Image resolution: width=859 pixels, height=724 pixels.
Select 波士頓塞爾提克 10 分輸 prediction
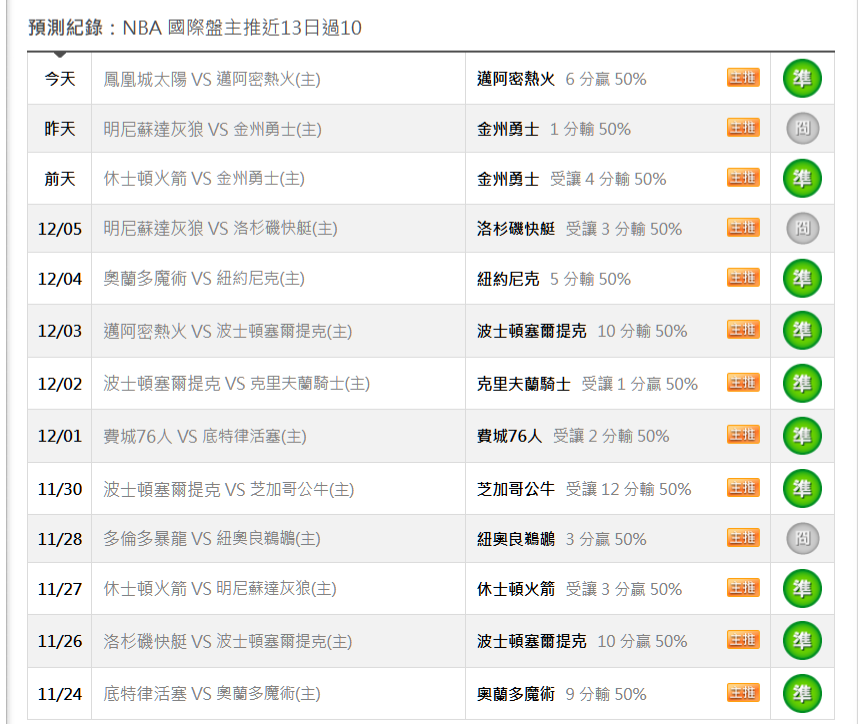582,331
